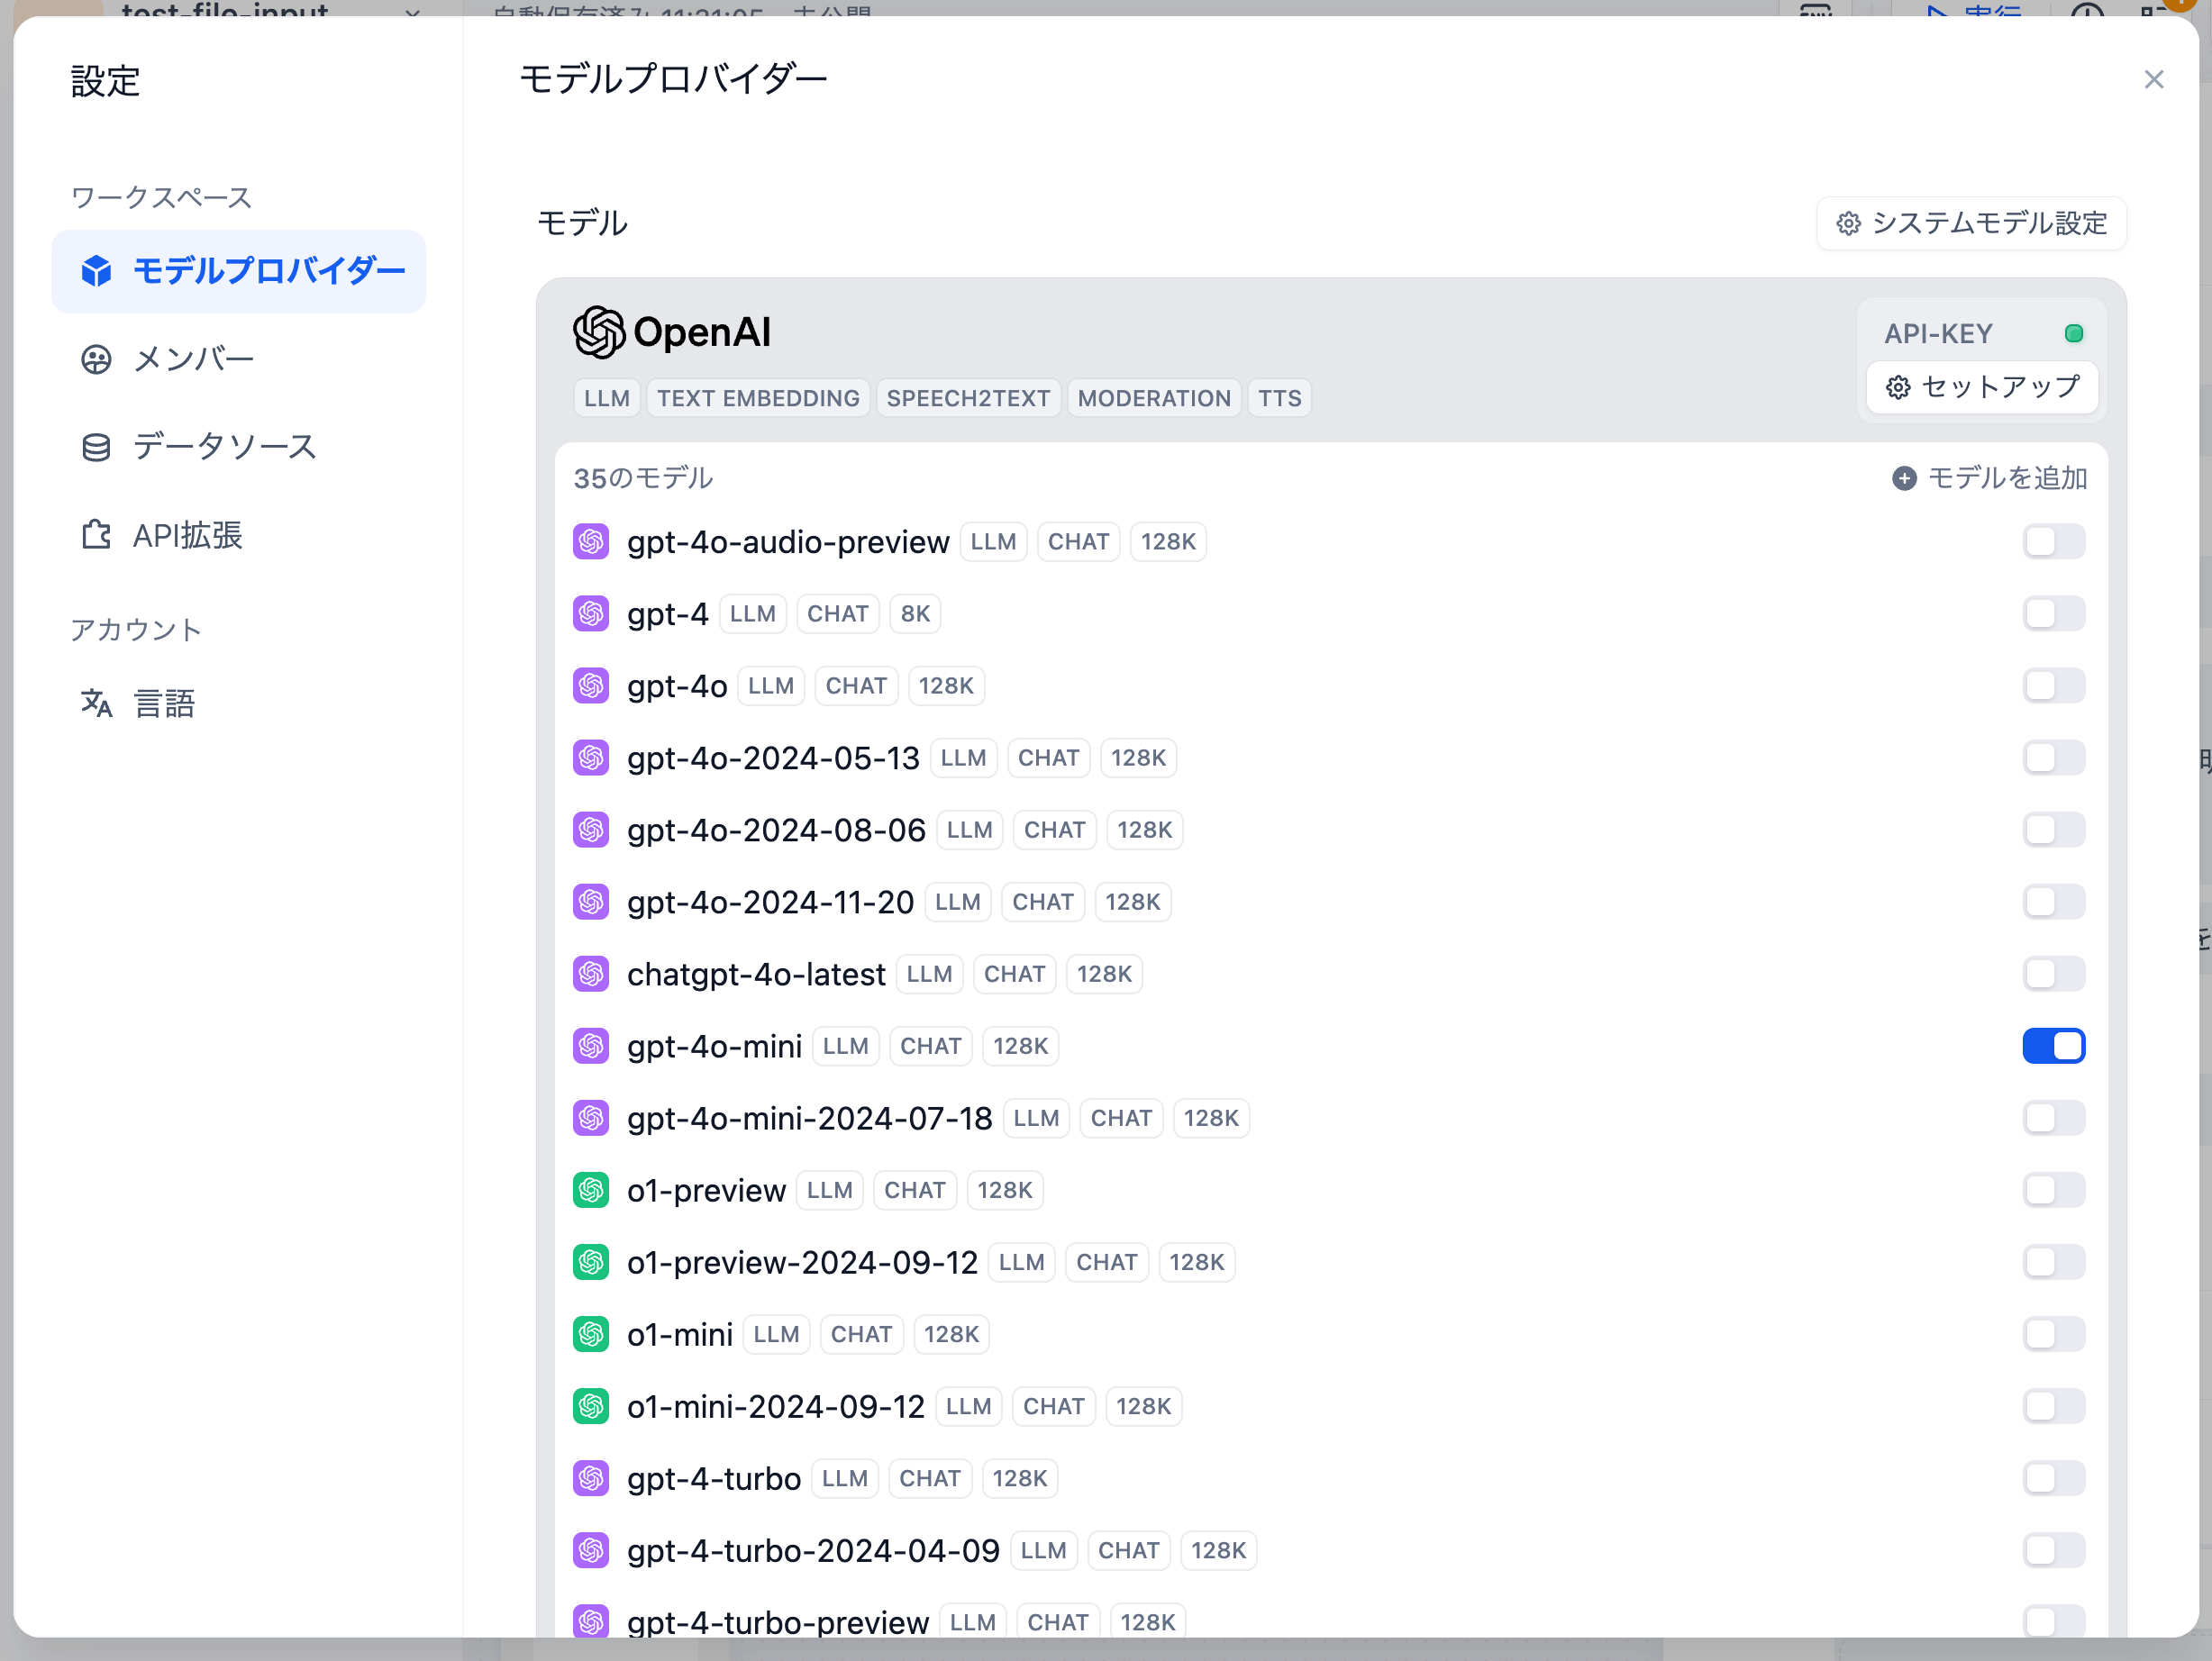This screenshot has width=2212, height=1661.
Task: Turn on gpt-4o-audio-preview toggle
Action: [2053, 542]
